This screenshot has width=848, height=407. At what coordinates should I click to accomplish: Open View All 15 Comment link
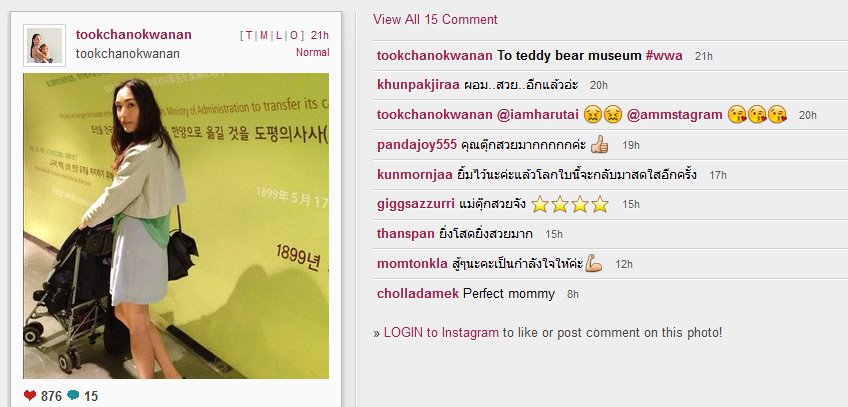click(435, 19)
